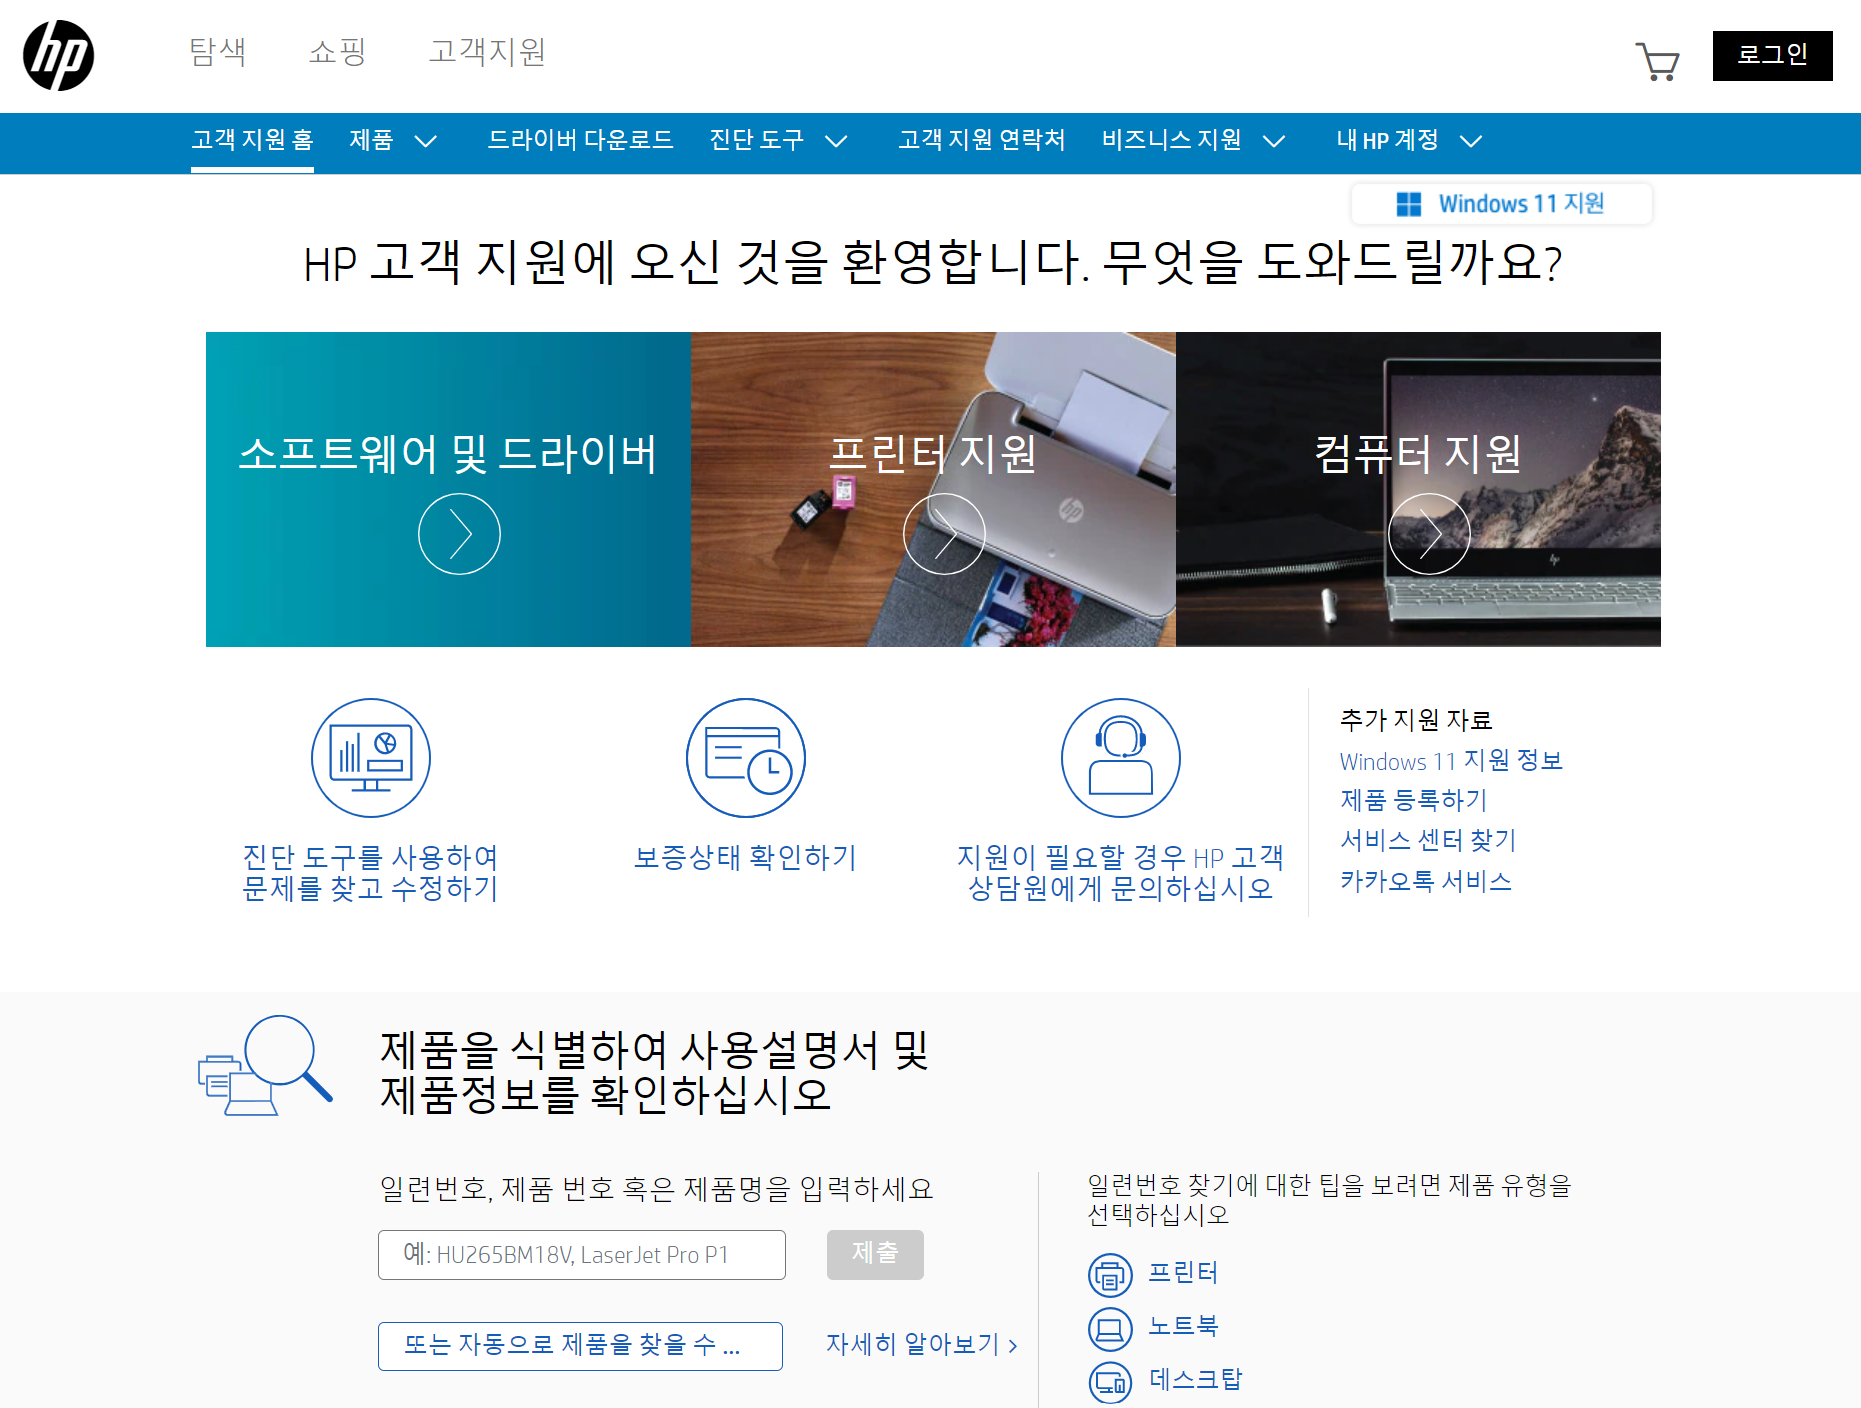Select the 데스크탑 icon for serial tips
Viewport: 1861px width, 1408px height.
coord(1110,1382)
